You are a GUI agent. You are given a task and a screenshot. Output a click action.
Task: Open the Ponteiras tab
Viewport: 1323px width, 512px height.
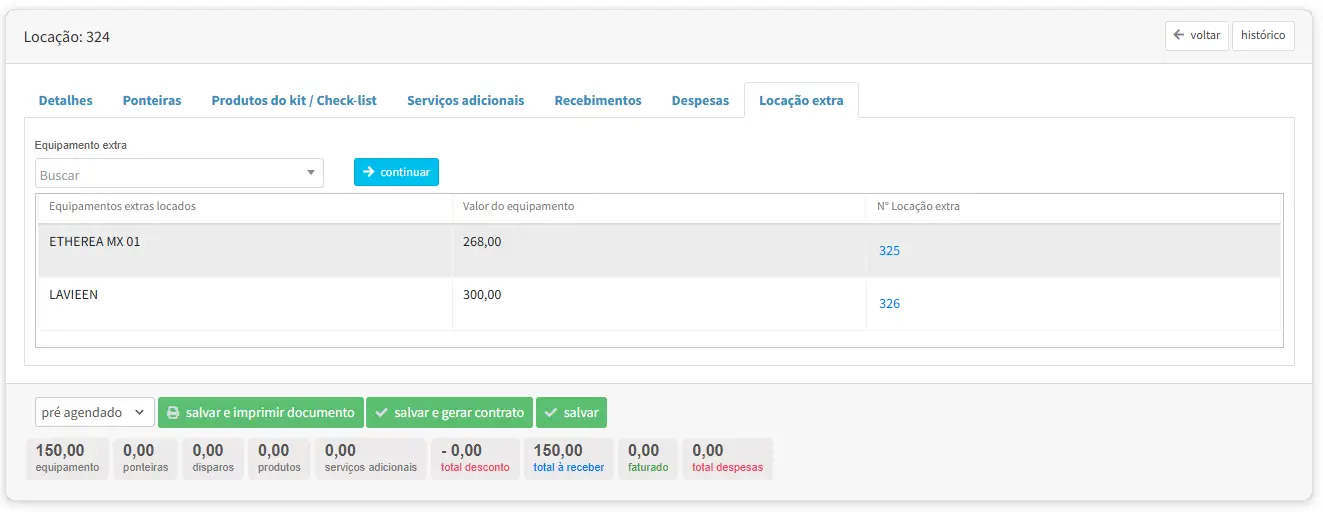click(152, 100)
